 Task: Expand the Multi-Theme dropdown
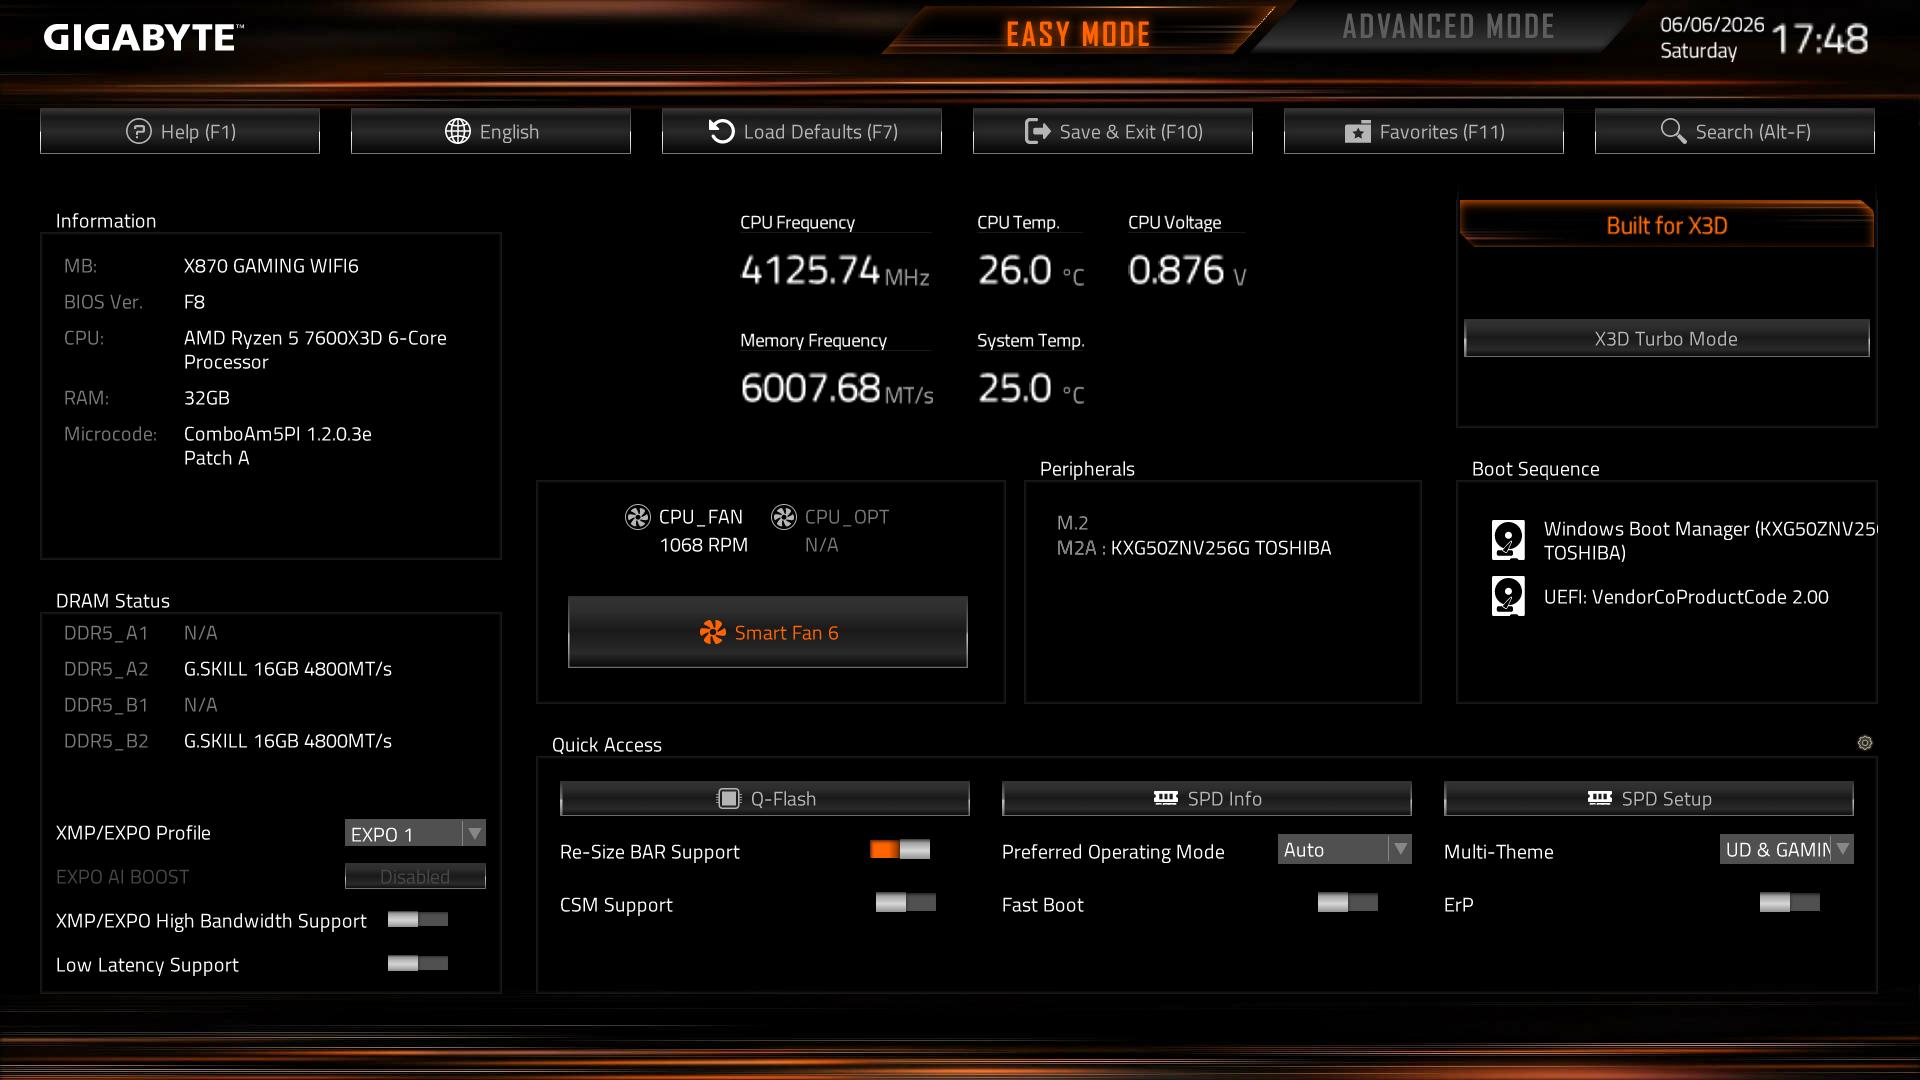[x=1786, y=849]
